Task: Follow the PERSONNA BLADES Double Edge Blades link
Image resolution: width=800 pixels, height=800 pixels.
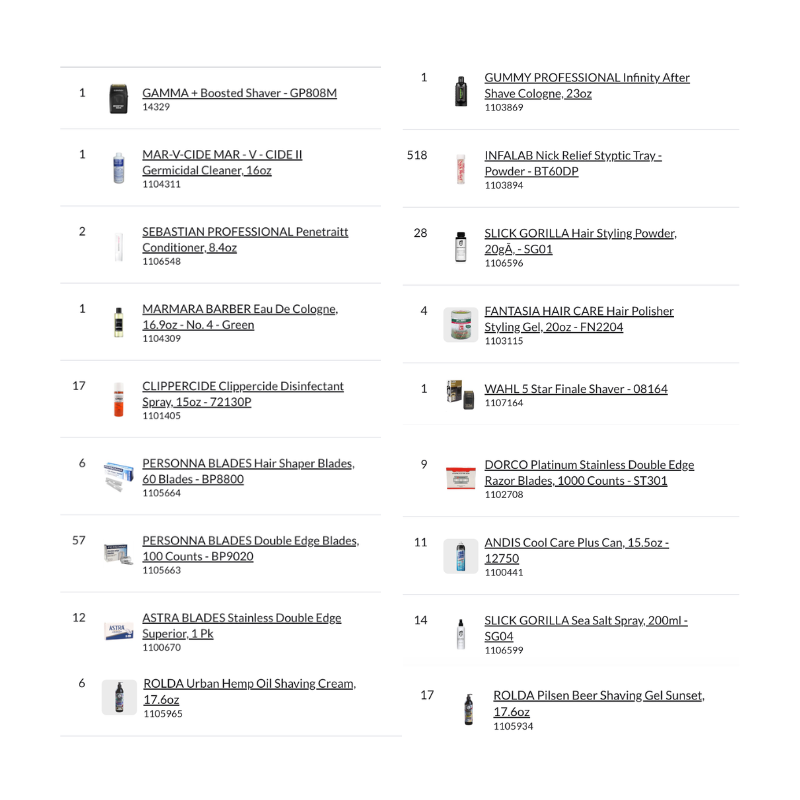Action: click(250, 548)
